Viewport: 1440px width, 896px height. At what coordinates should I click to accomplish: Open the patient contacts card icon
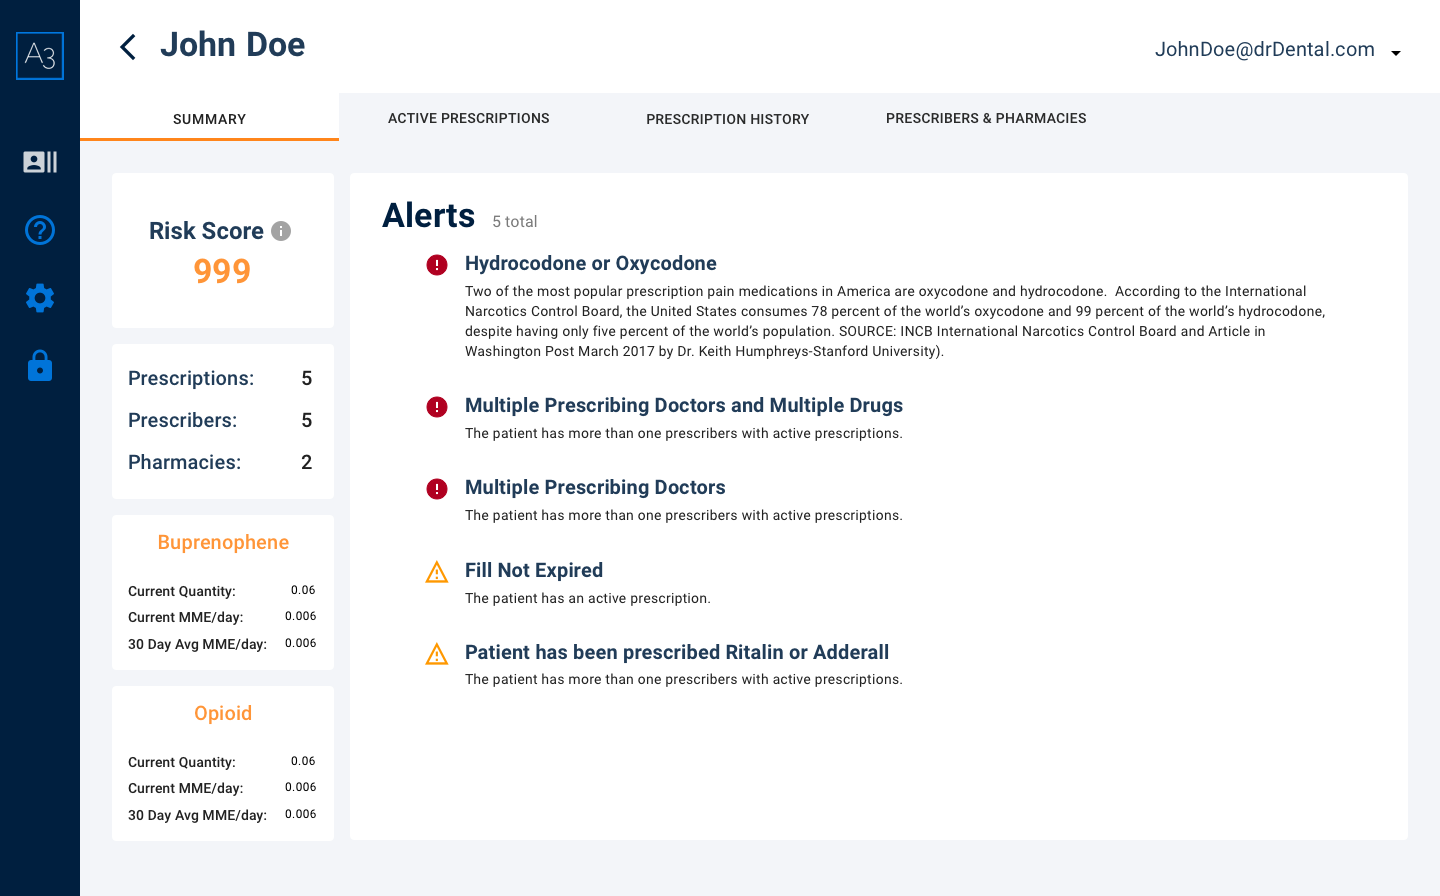click(x=40, y=162)
